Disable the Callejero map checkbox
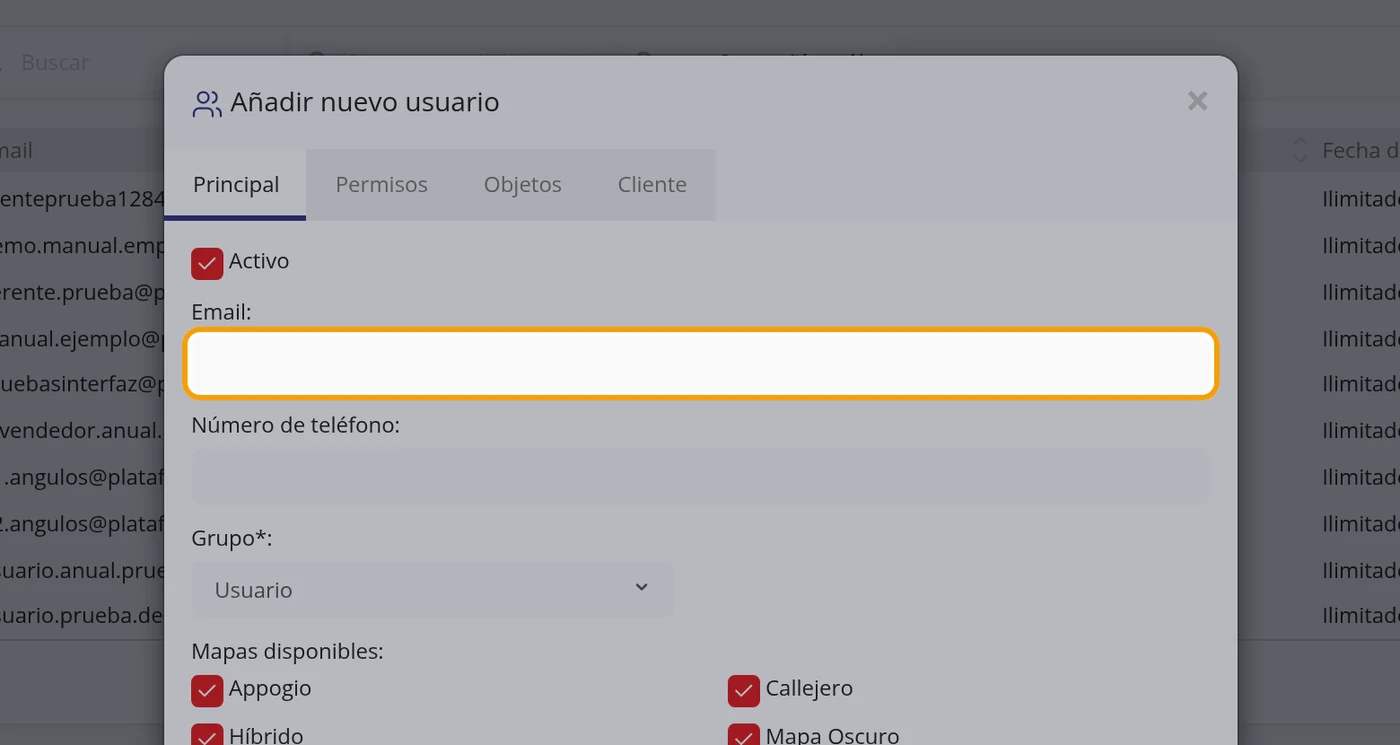Screen dimensions: 1400x745 tap(744, 690)
